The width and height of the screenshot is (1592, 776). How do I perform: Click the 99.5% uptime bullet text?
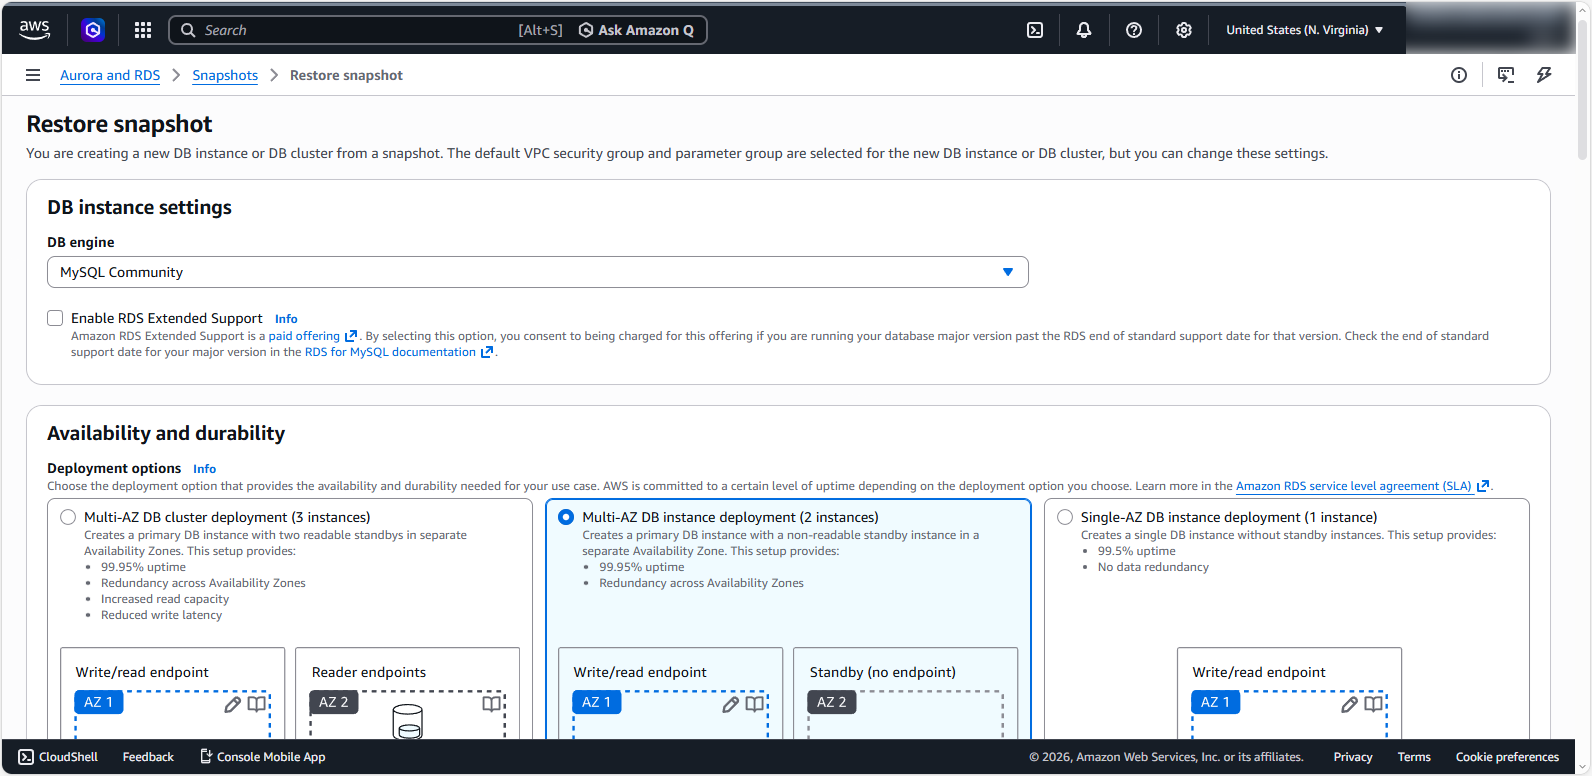tap(1137, 551)
